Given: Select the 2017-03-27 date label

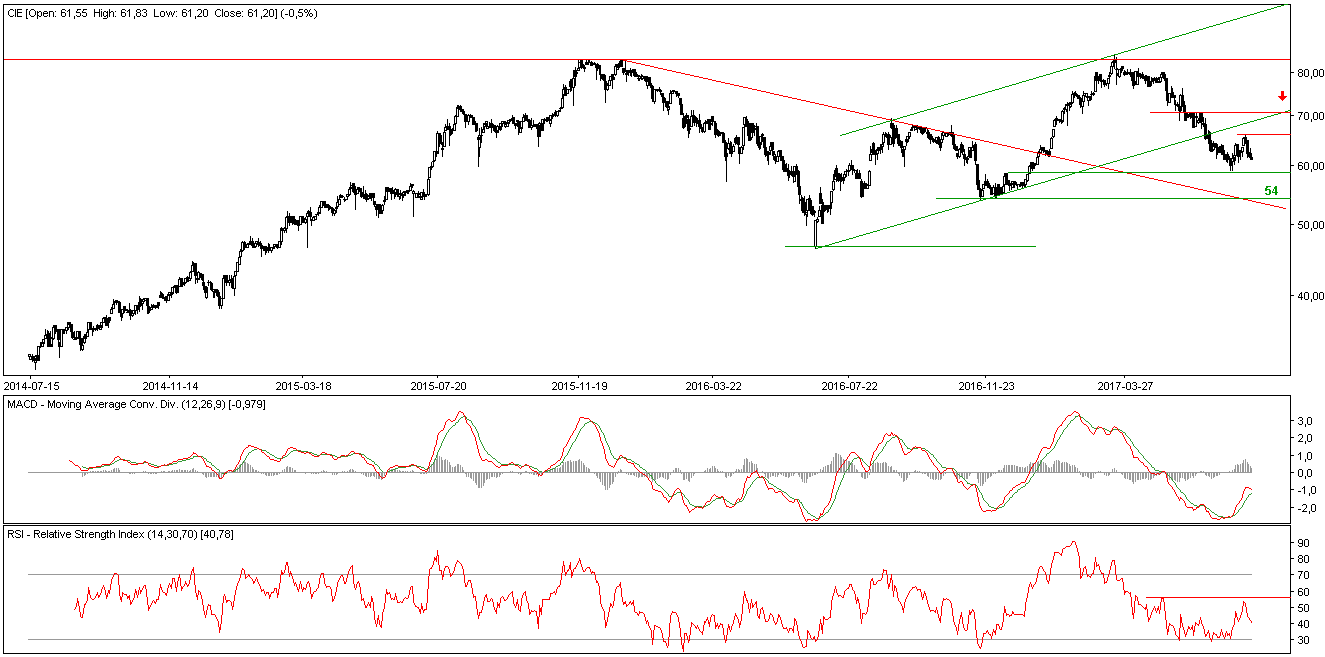Looking at the screenshot, I should click(1126, 385).
